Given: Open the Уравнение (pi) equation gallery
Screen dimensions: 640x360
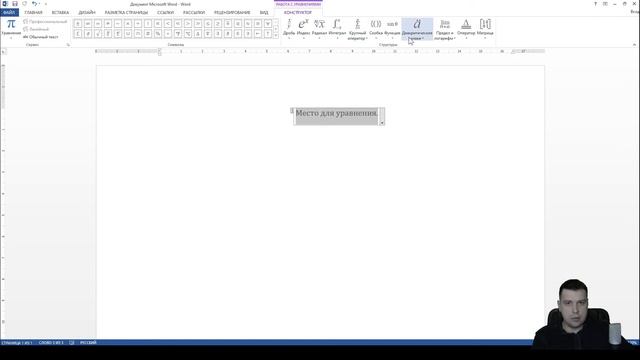Looking at the screenshot, I should point(11,28).
